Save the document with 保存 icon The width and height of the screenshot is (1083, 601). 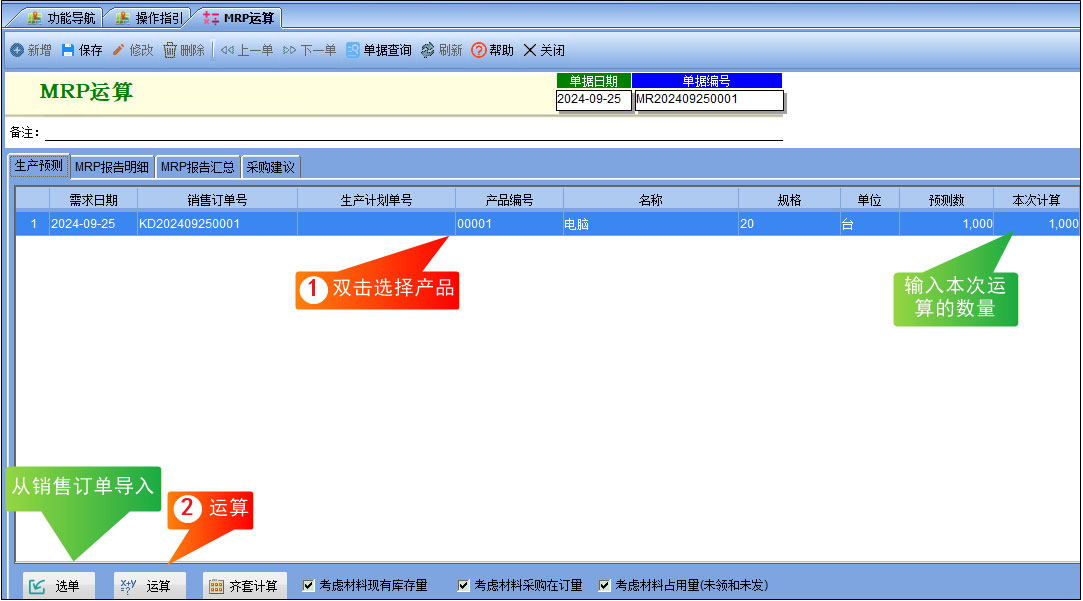click(x=68, y=50)
